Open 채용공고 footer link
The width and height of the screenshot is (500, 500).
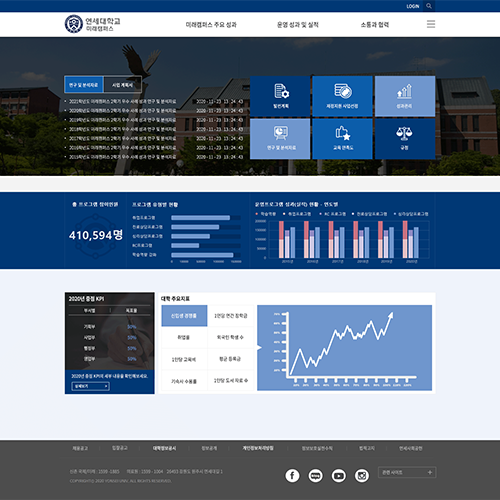click(x=80, y=448)
